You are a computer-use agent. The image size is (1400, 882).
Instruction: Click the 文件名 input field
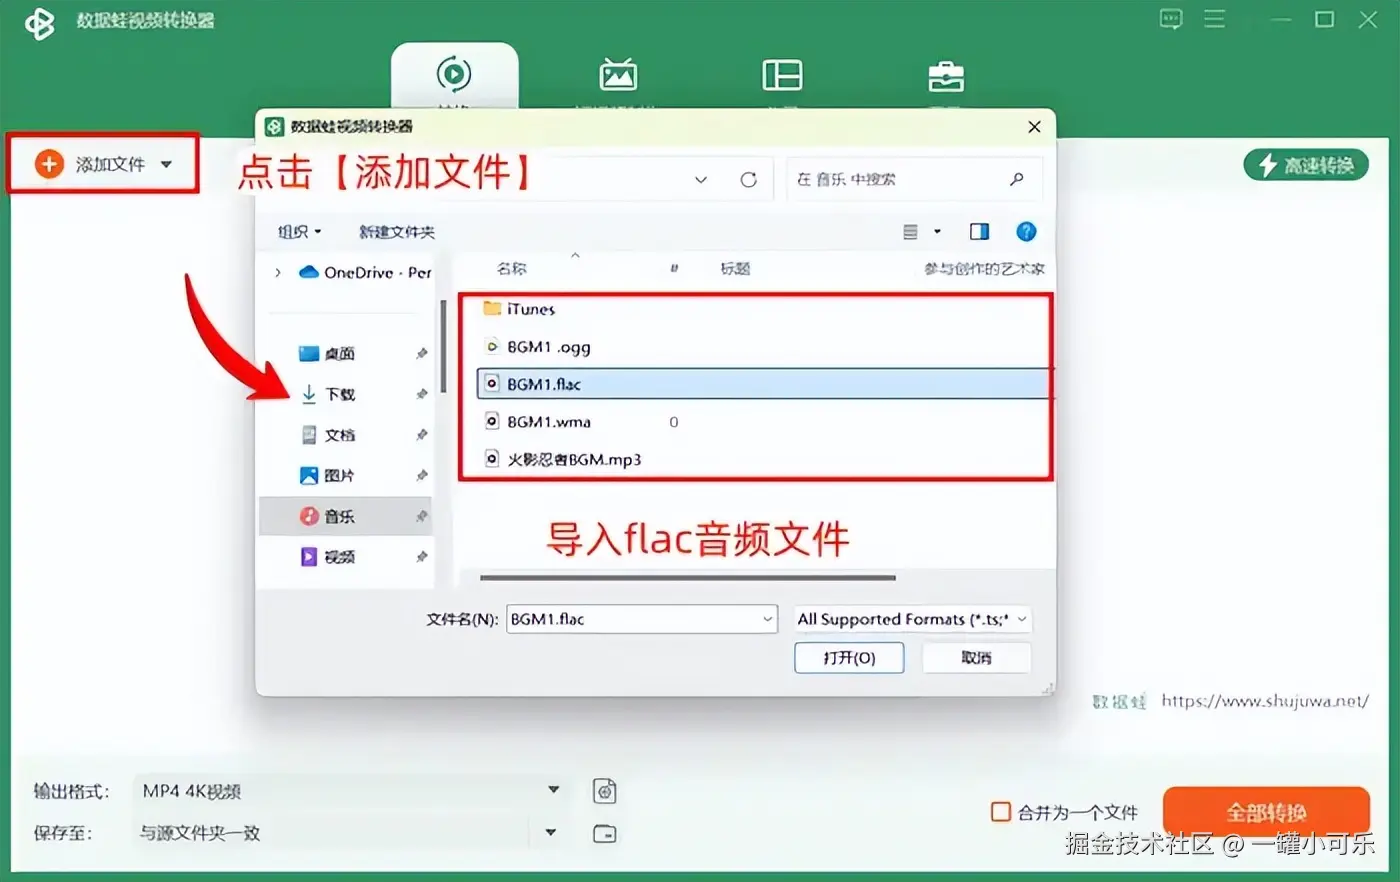coord(642,619)
